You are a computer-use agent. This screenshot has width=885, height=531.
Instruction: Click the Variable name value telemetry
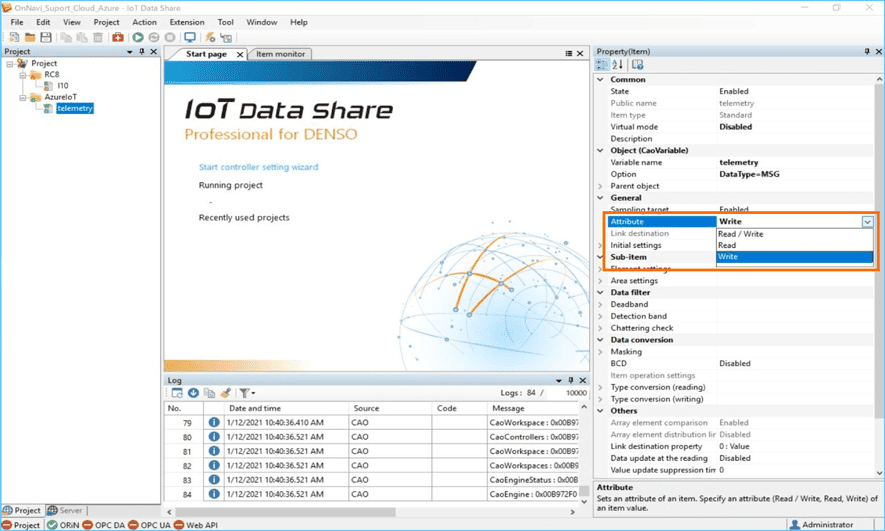pyautogui.click(x=738, y=163)
